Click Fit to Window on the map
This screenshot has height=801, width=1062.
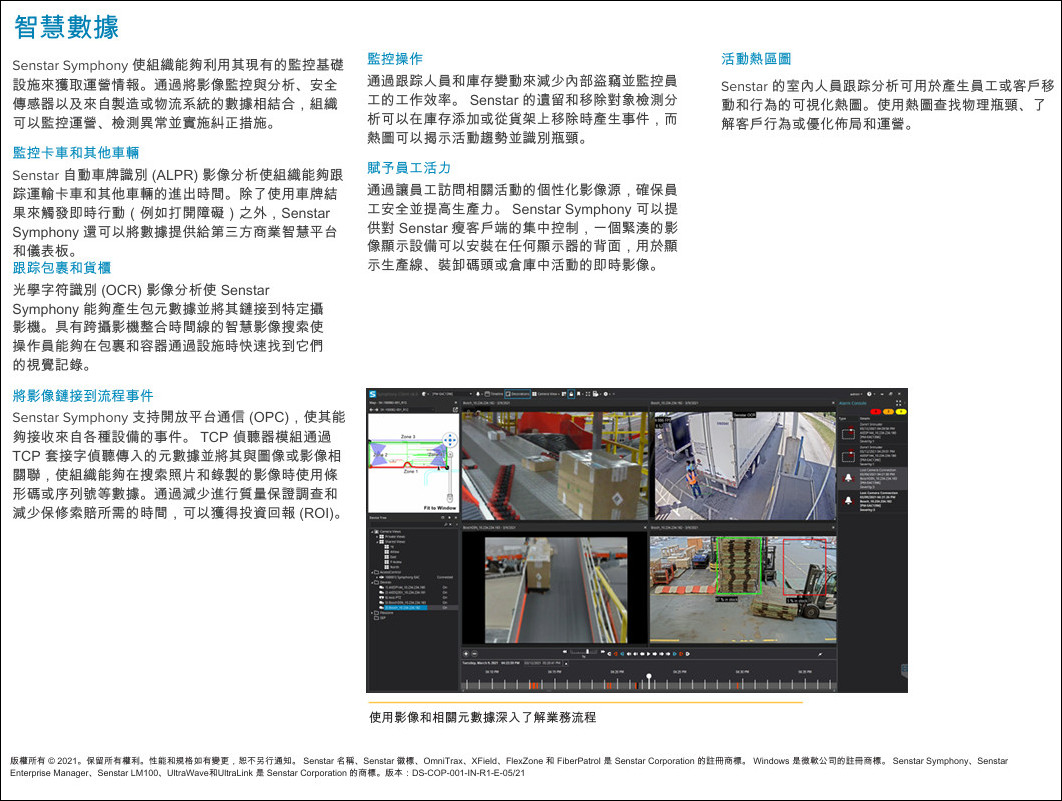pos(441,508)
